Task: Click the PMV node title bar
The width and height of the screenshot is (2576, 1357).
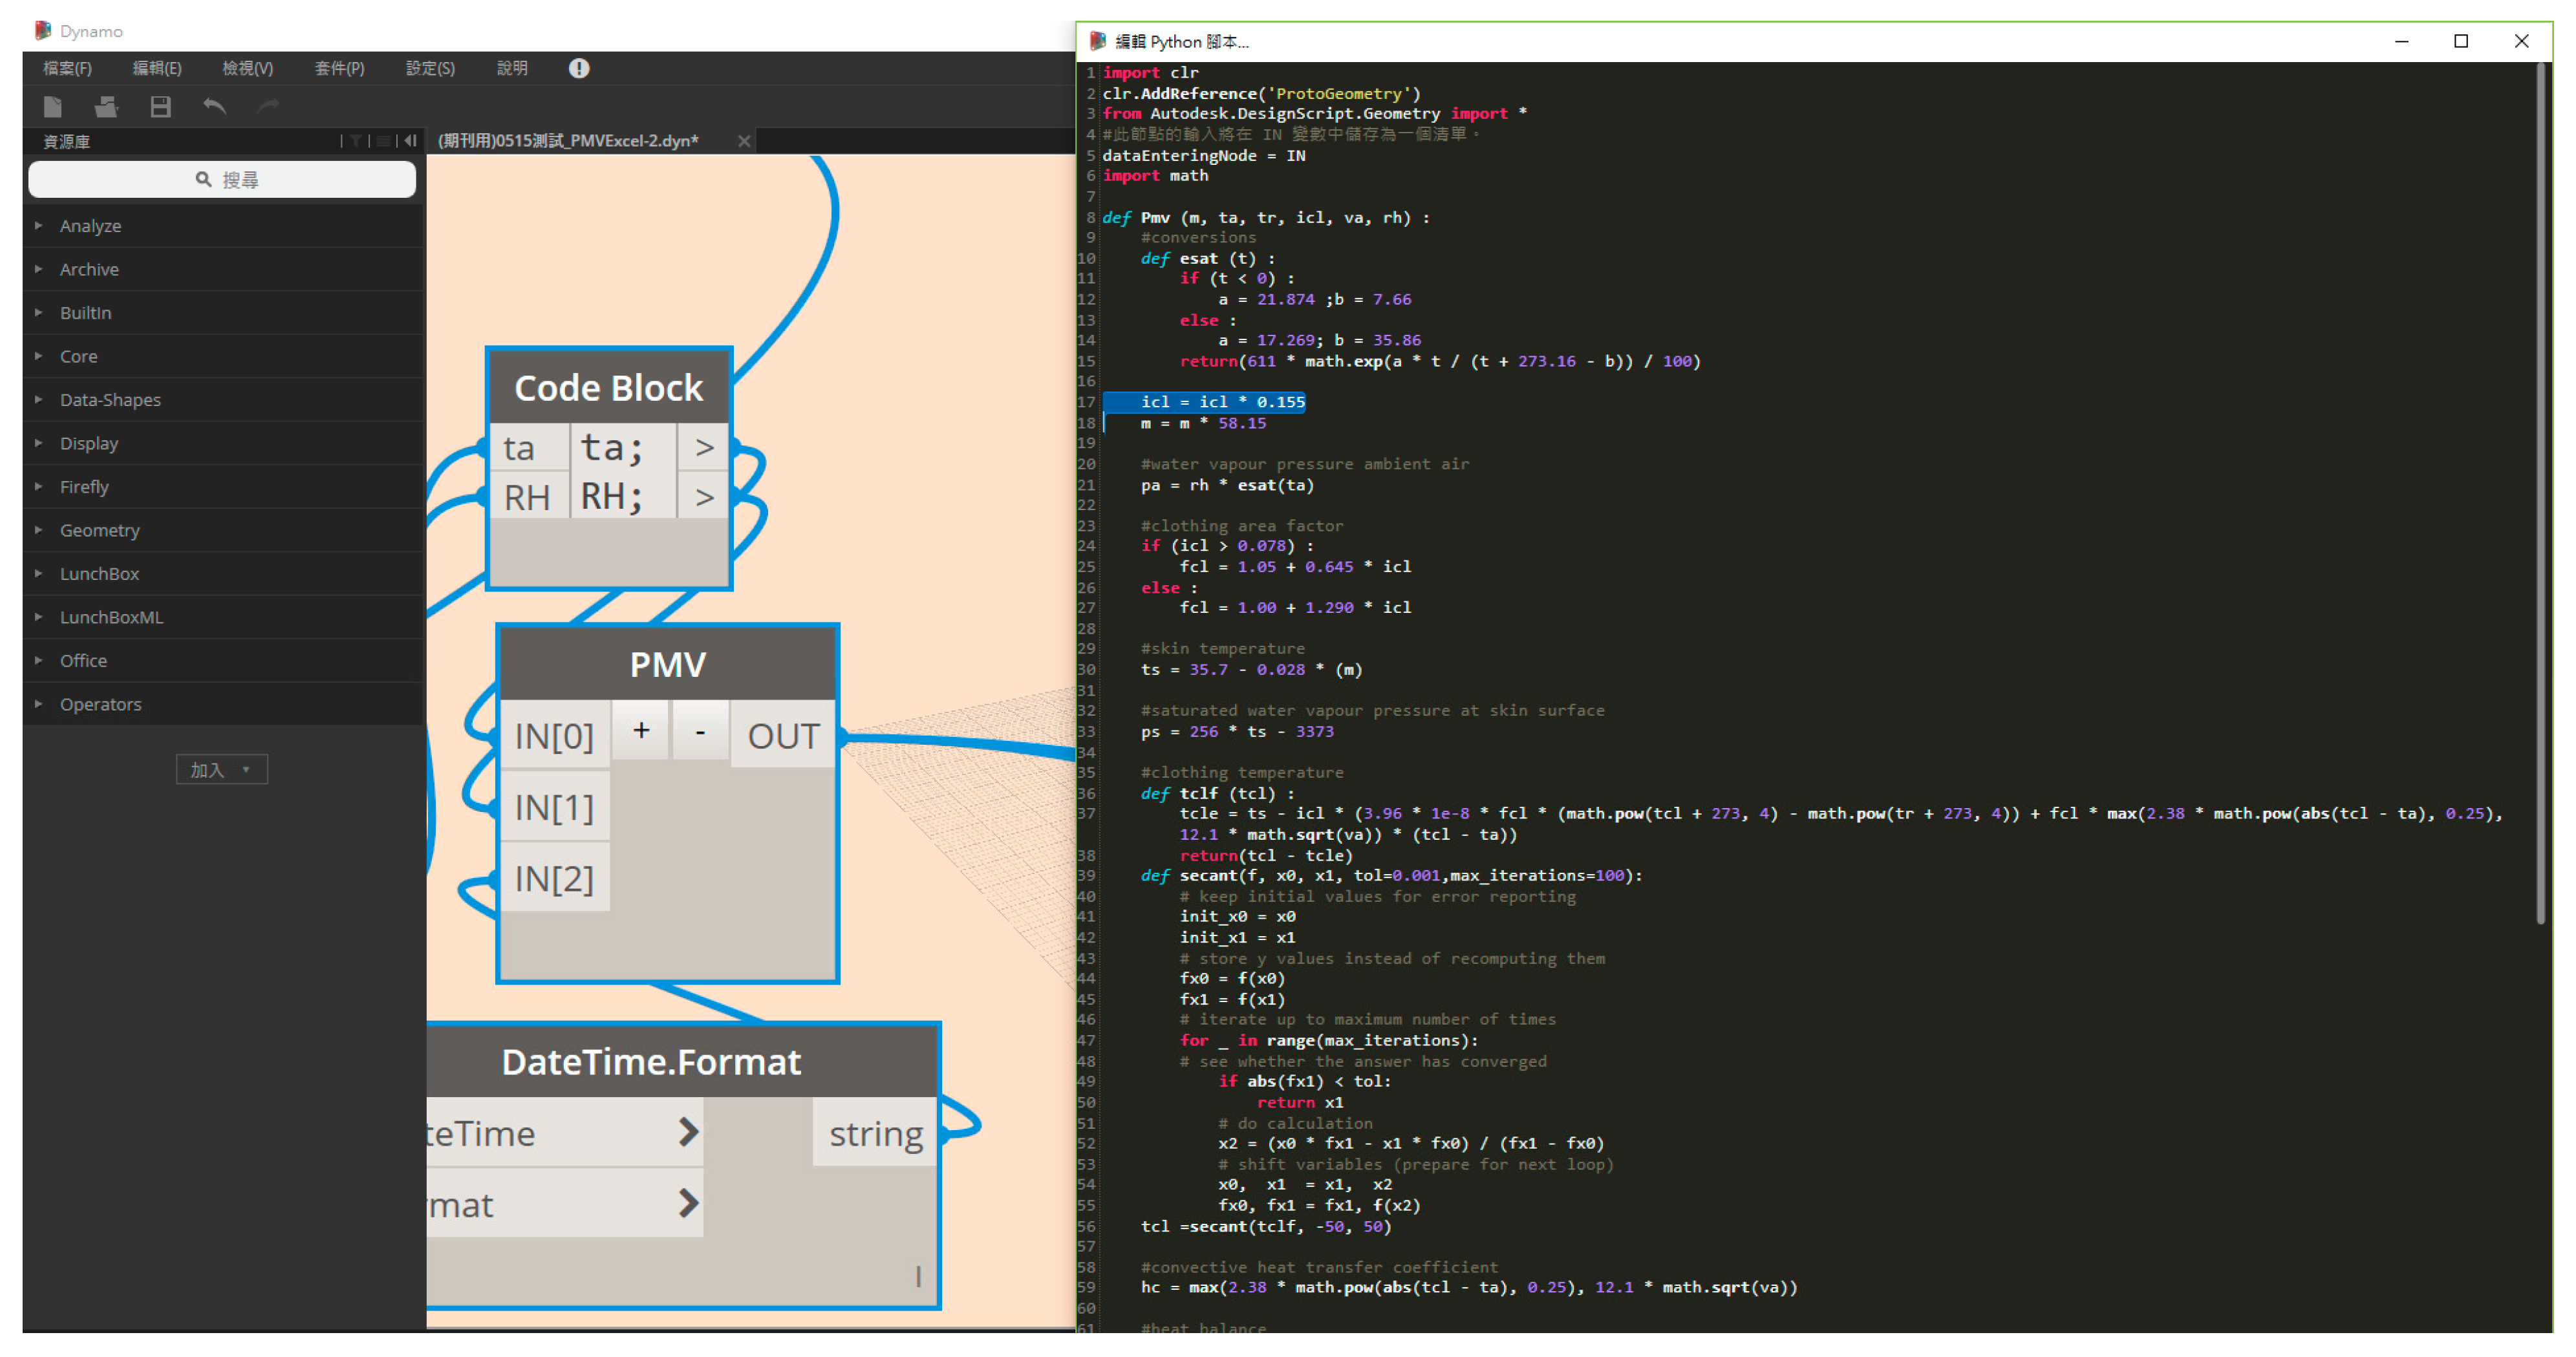Action: point(668,664)
